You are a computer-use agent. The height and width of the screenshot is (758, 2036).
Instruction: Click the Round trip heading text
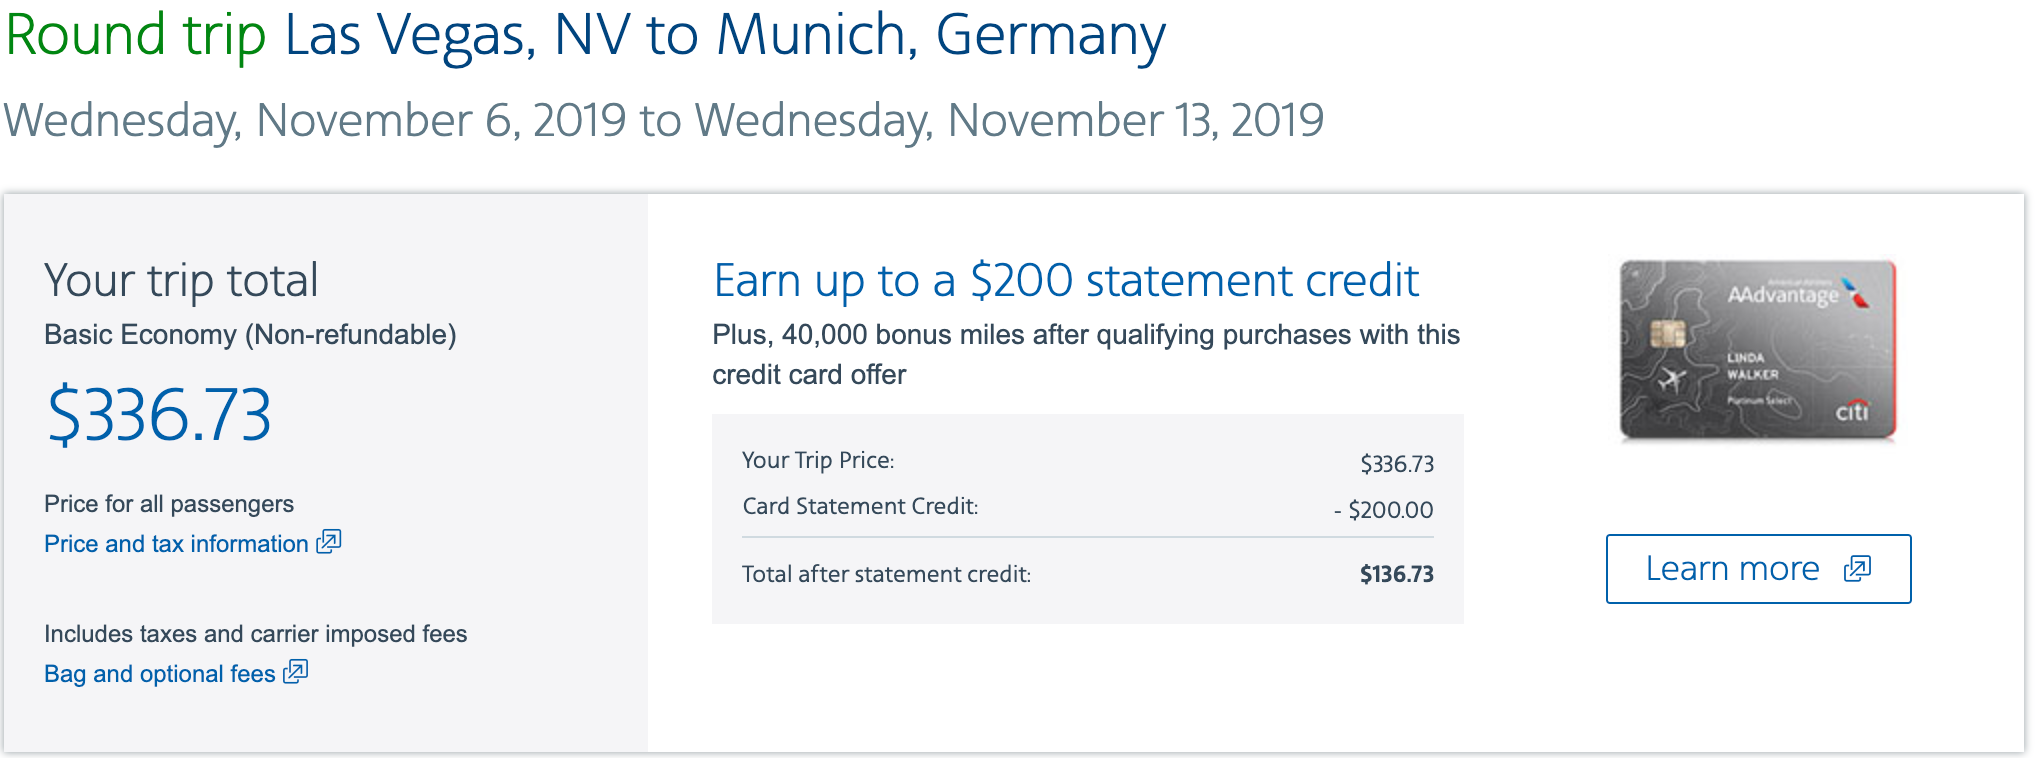pyautogui.click(x=136, y=35)
